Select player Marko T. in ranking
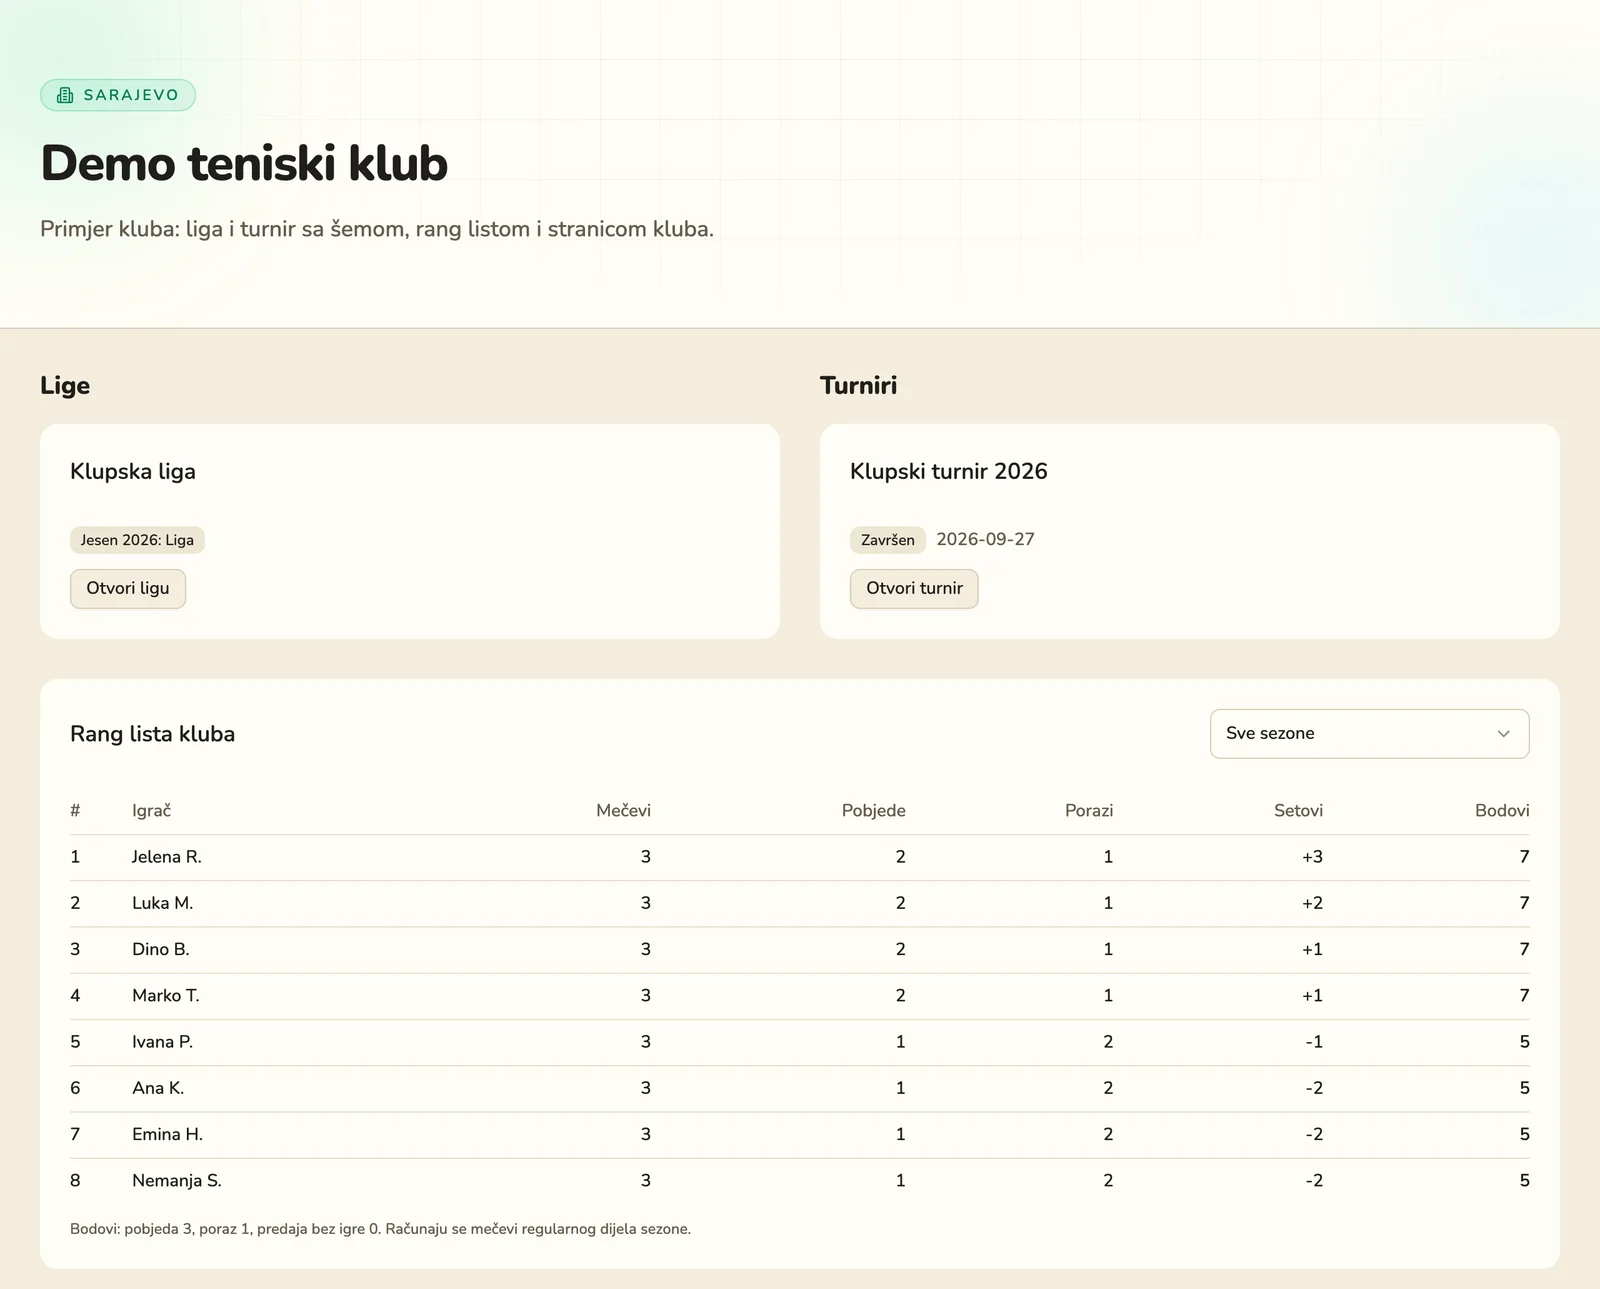The image size is (1600, 1289). 165,995
